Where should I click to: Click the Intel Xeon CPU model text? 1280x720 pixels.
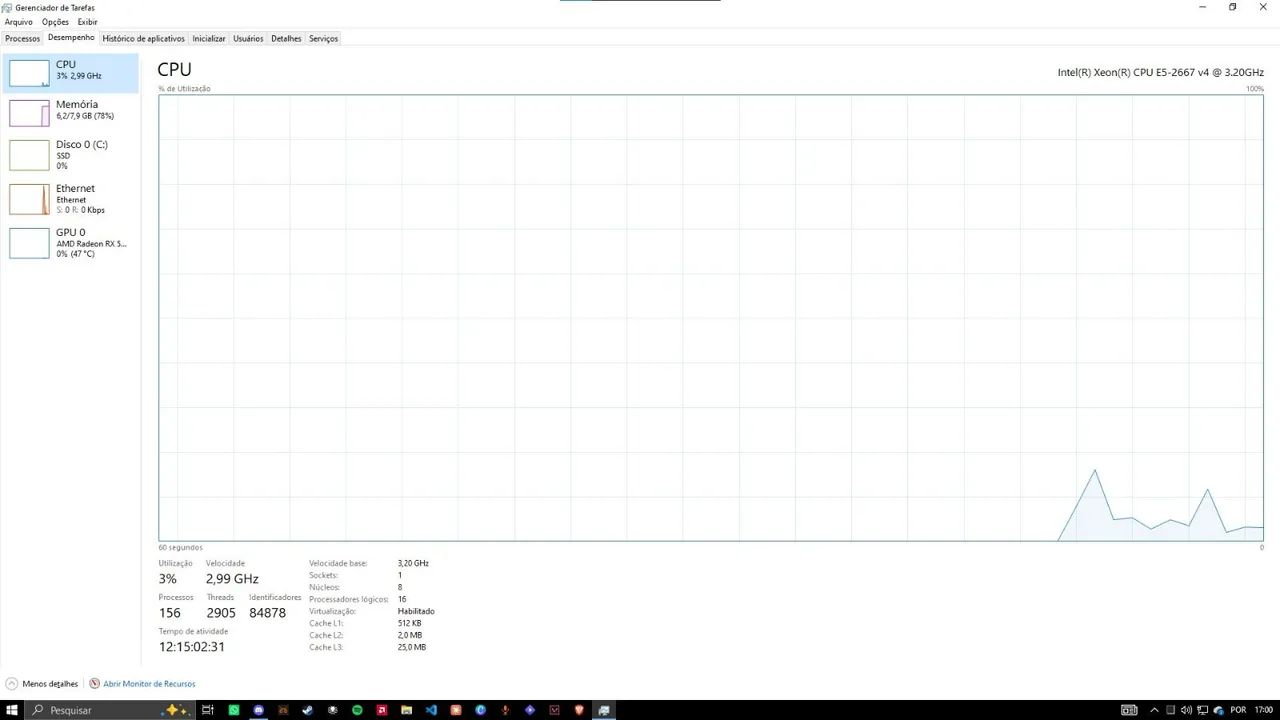1161,72
